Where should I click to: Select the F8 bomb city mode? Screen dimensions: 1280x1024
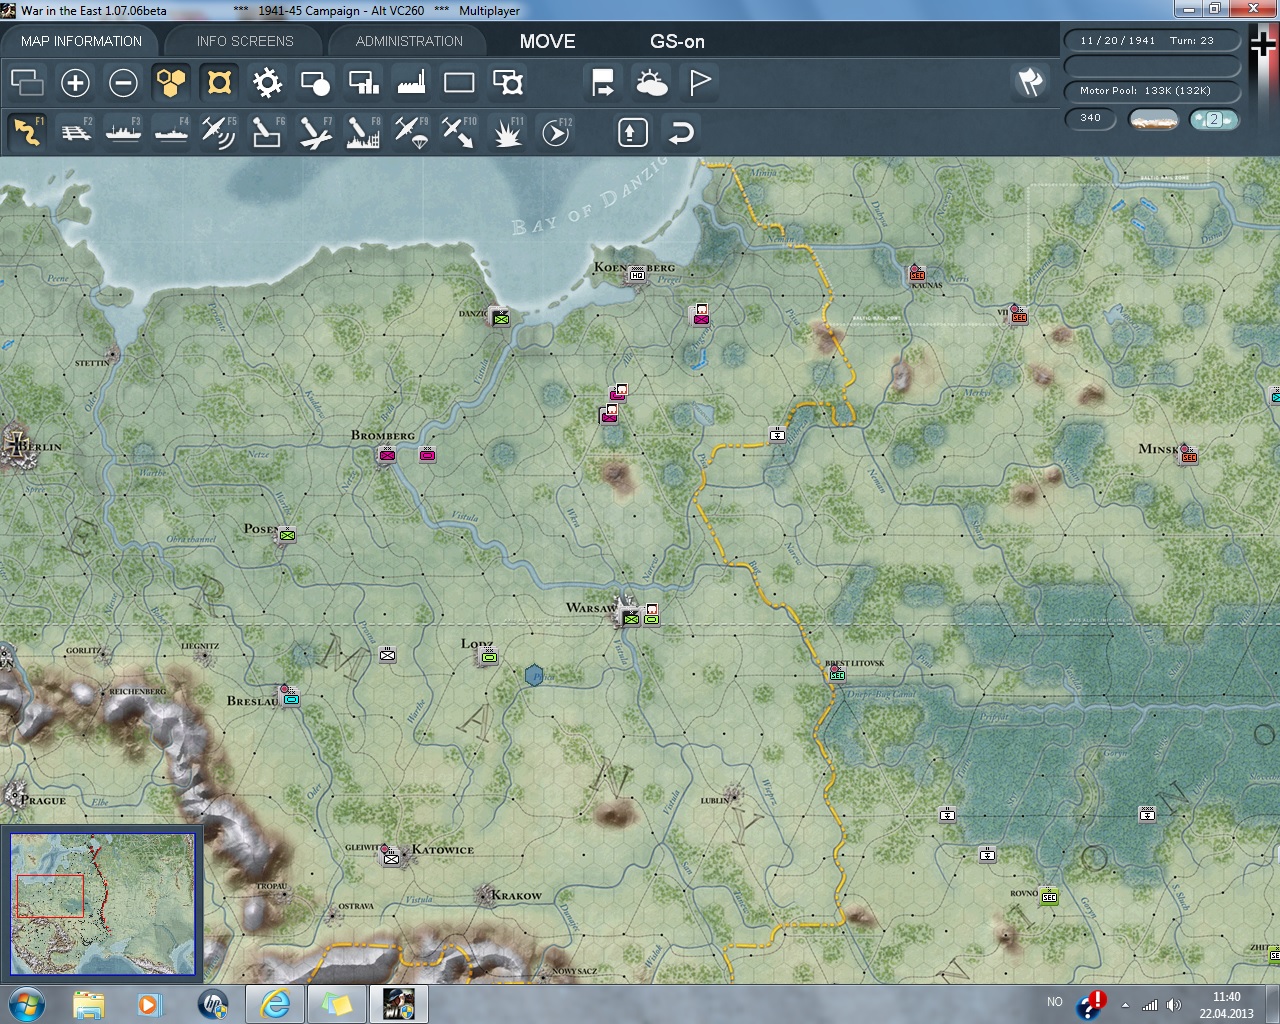[x=363, y=132]
